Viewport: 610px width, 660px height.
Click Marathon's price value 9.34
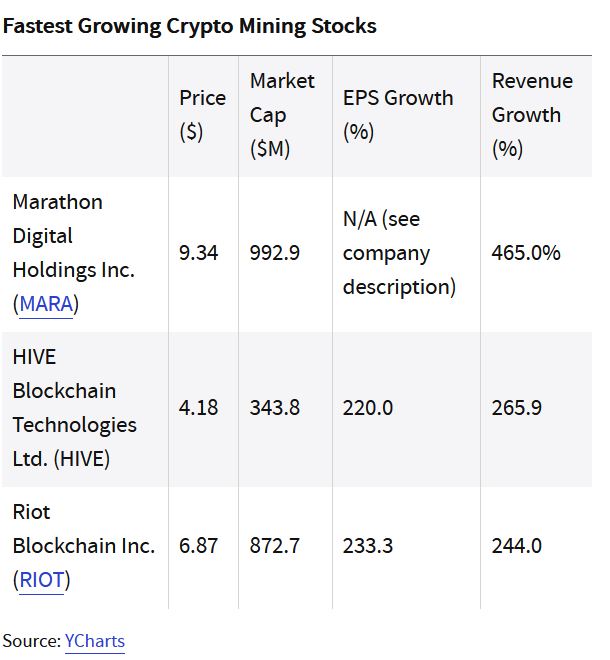198,253
